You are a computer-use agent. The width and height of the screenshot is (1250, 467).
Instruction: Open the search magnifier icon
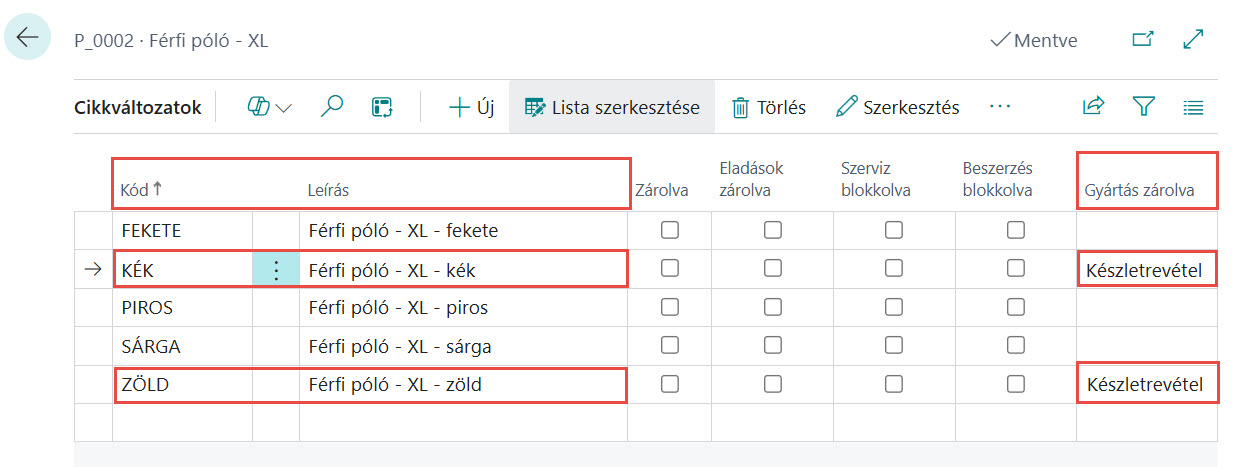click(x=332, y=107)
